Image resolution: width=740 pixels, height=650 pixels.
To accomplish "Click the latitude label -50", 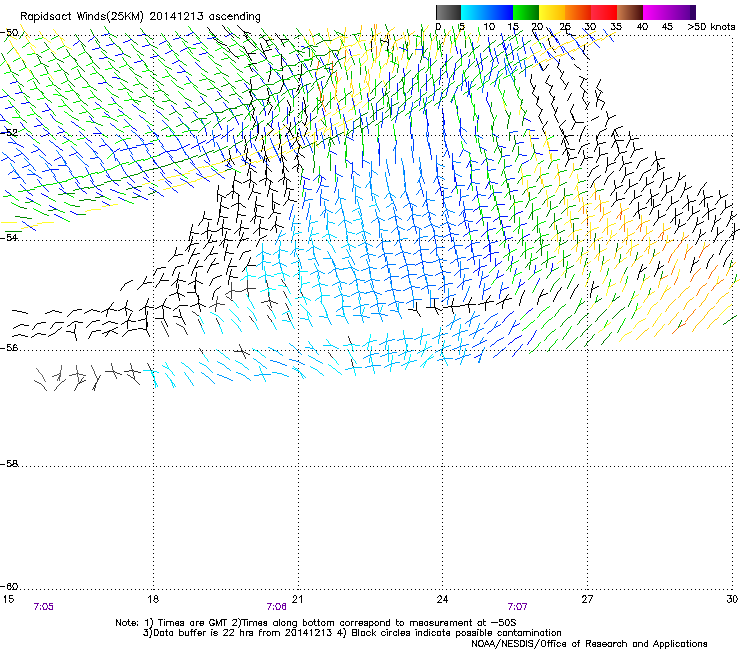I will [9, 33].
